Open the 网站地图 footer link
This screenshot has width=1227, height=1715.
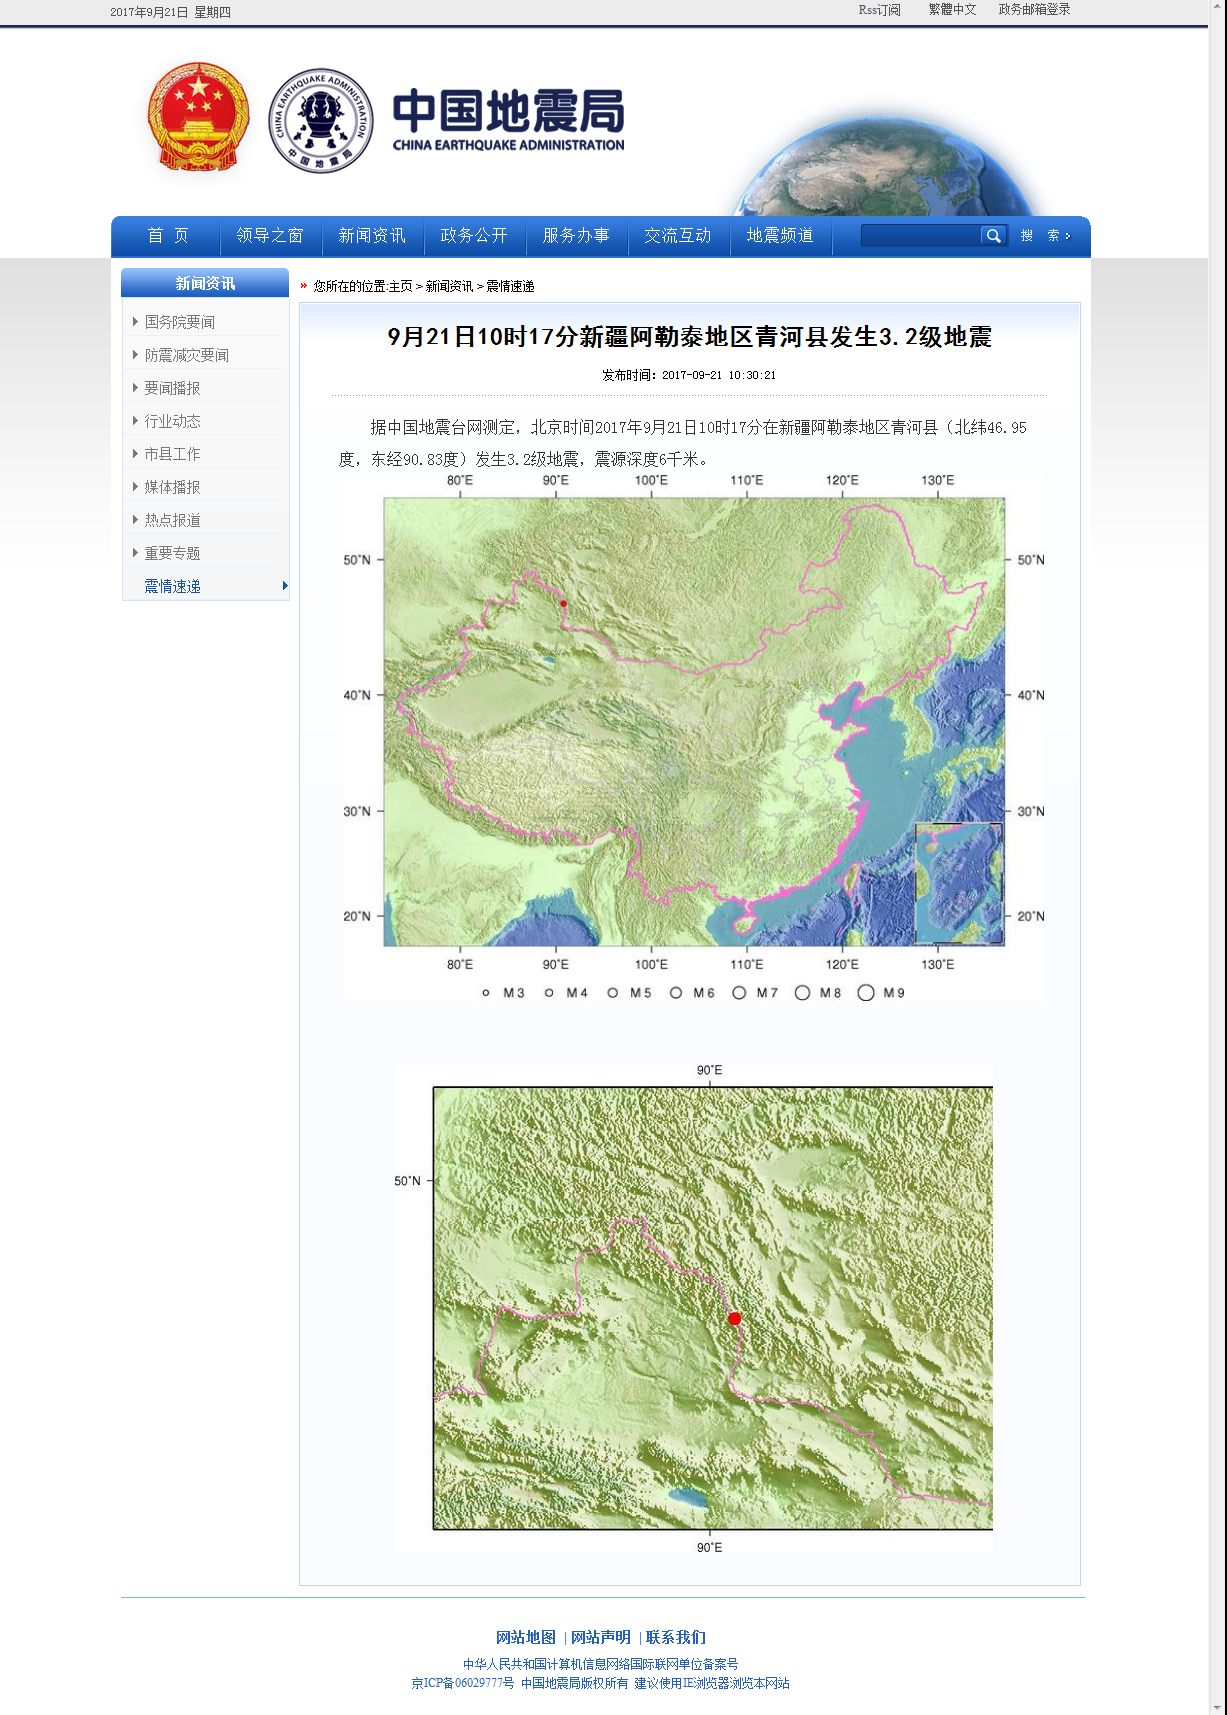526,1637
